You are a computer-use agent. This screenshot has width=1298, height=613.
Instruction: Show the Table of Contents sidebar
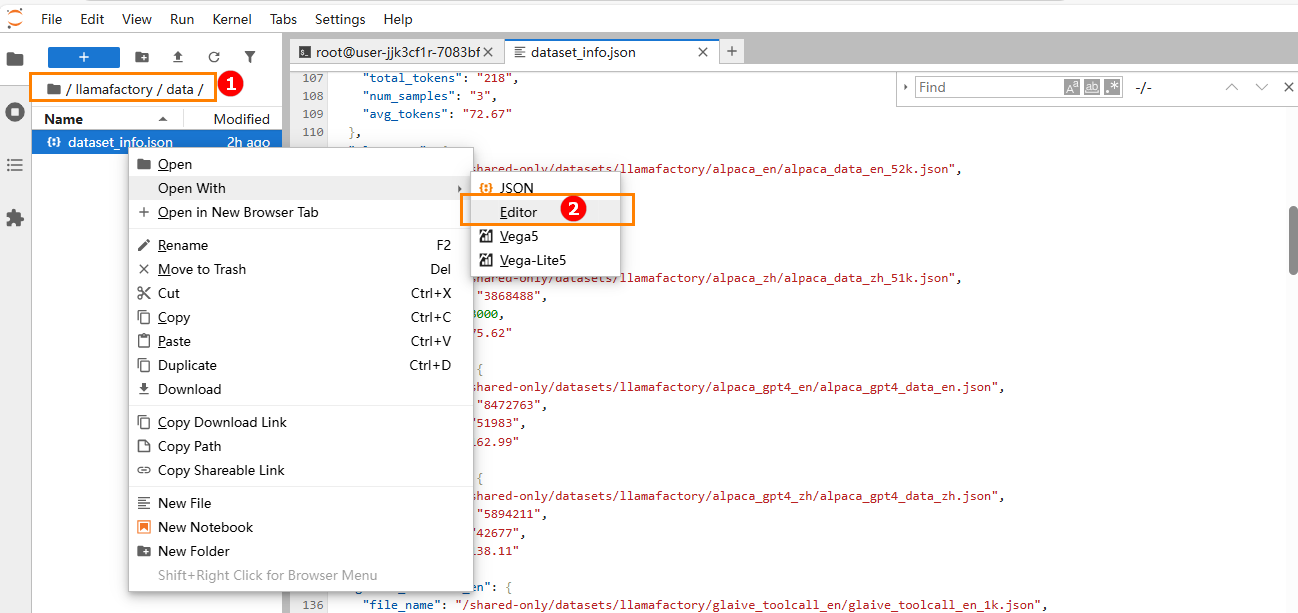click(15, 165)
